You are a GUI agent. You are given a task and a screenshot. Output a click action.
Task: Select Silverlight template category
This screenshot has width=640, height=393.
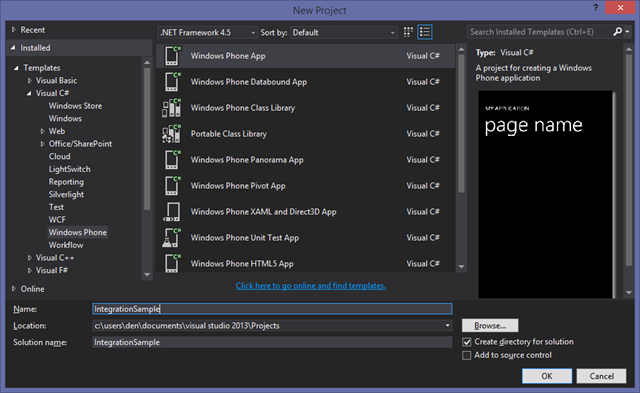pos(66,194)
